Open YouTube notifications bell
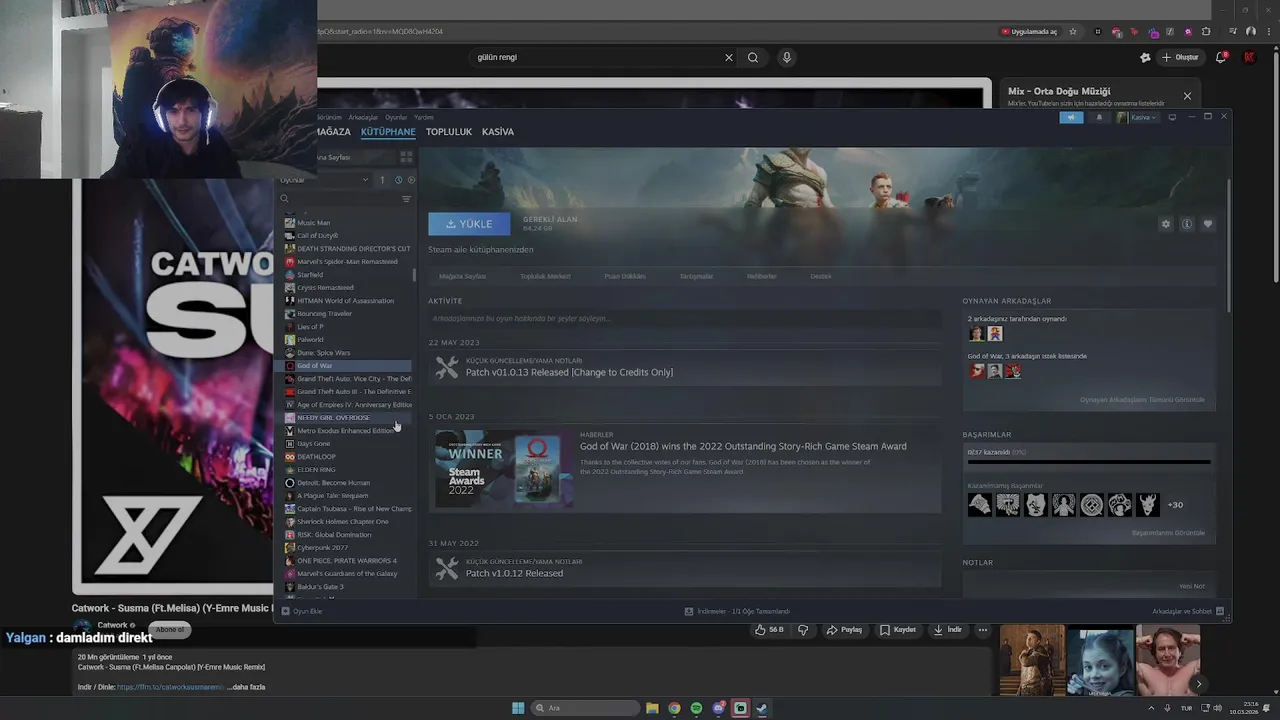This screenshot has height=720, width=1280. click(1221, 57)
